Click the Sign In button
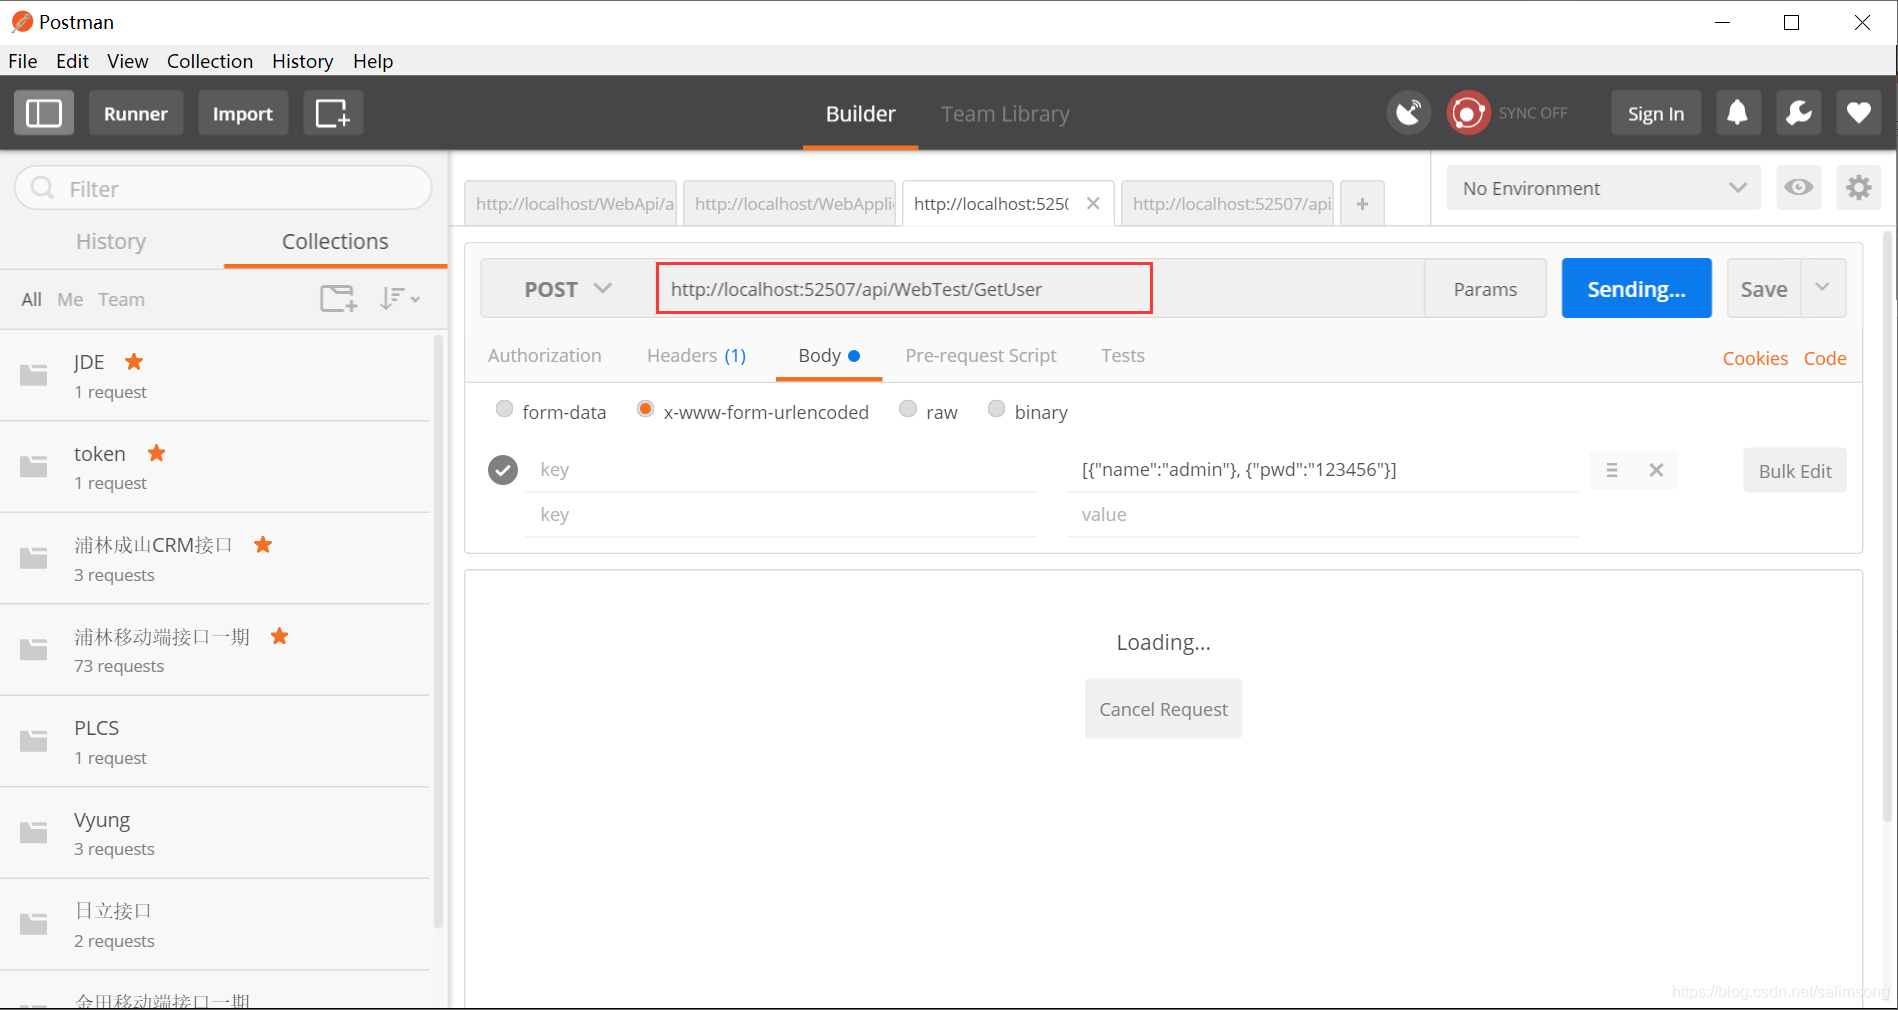The image size is (1898, 1010). (x=1656, y=113)
